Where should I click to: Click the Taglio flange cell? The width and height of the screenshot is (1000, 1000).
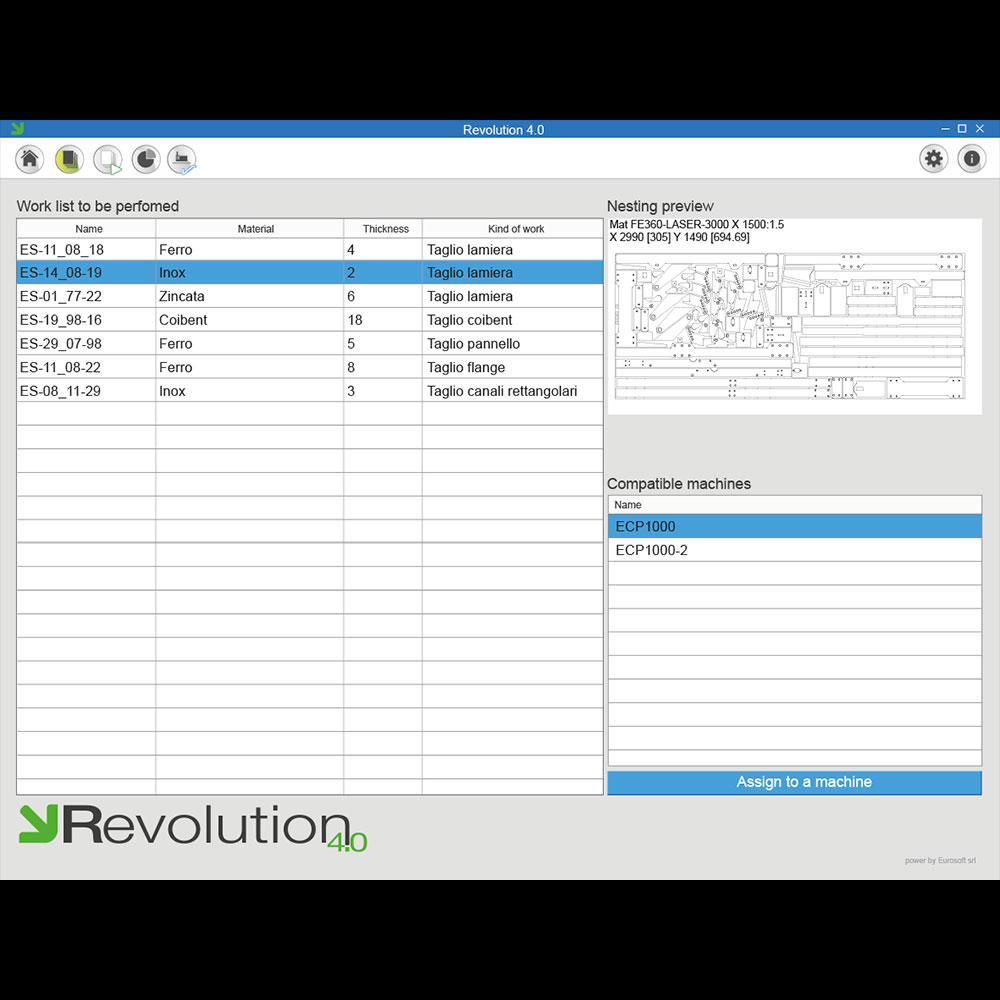point(513,367)
